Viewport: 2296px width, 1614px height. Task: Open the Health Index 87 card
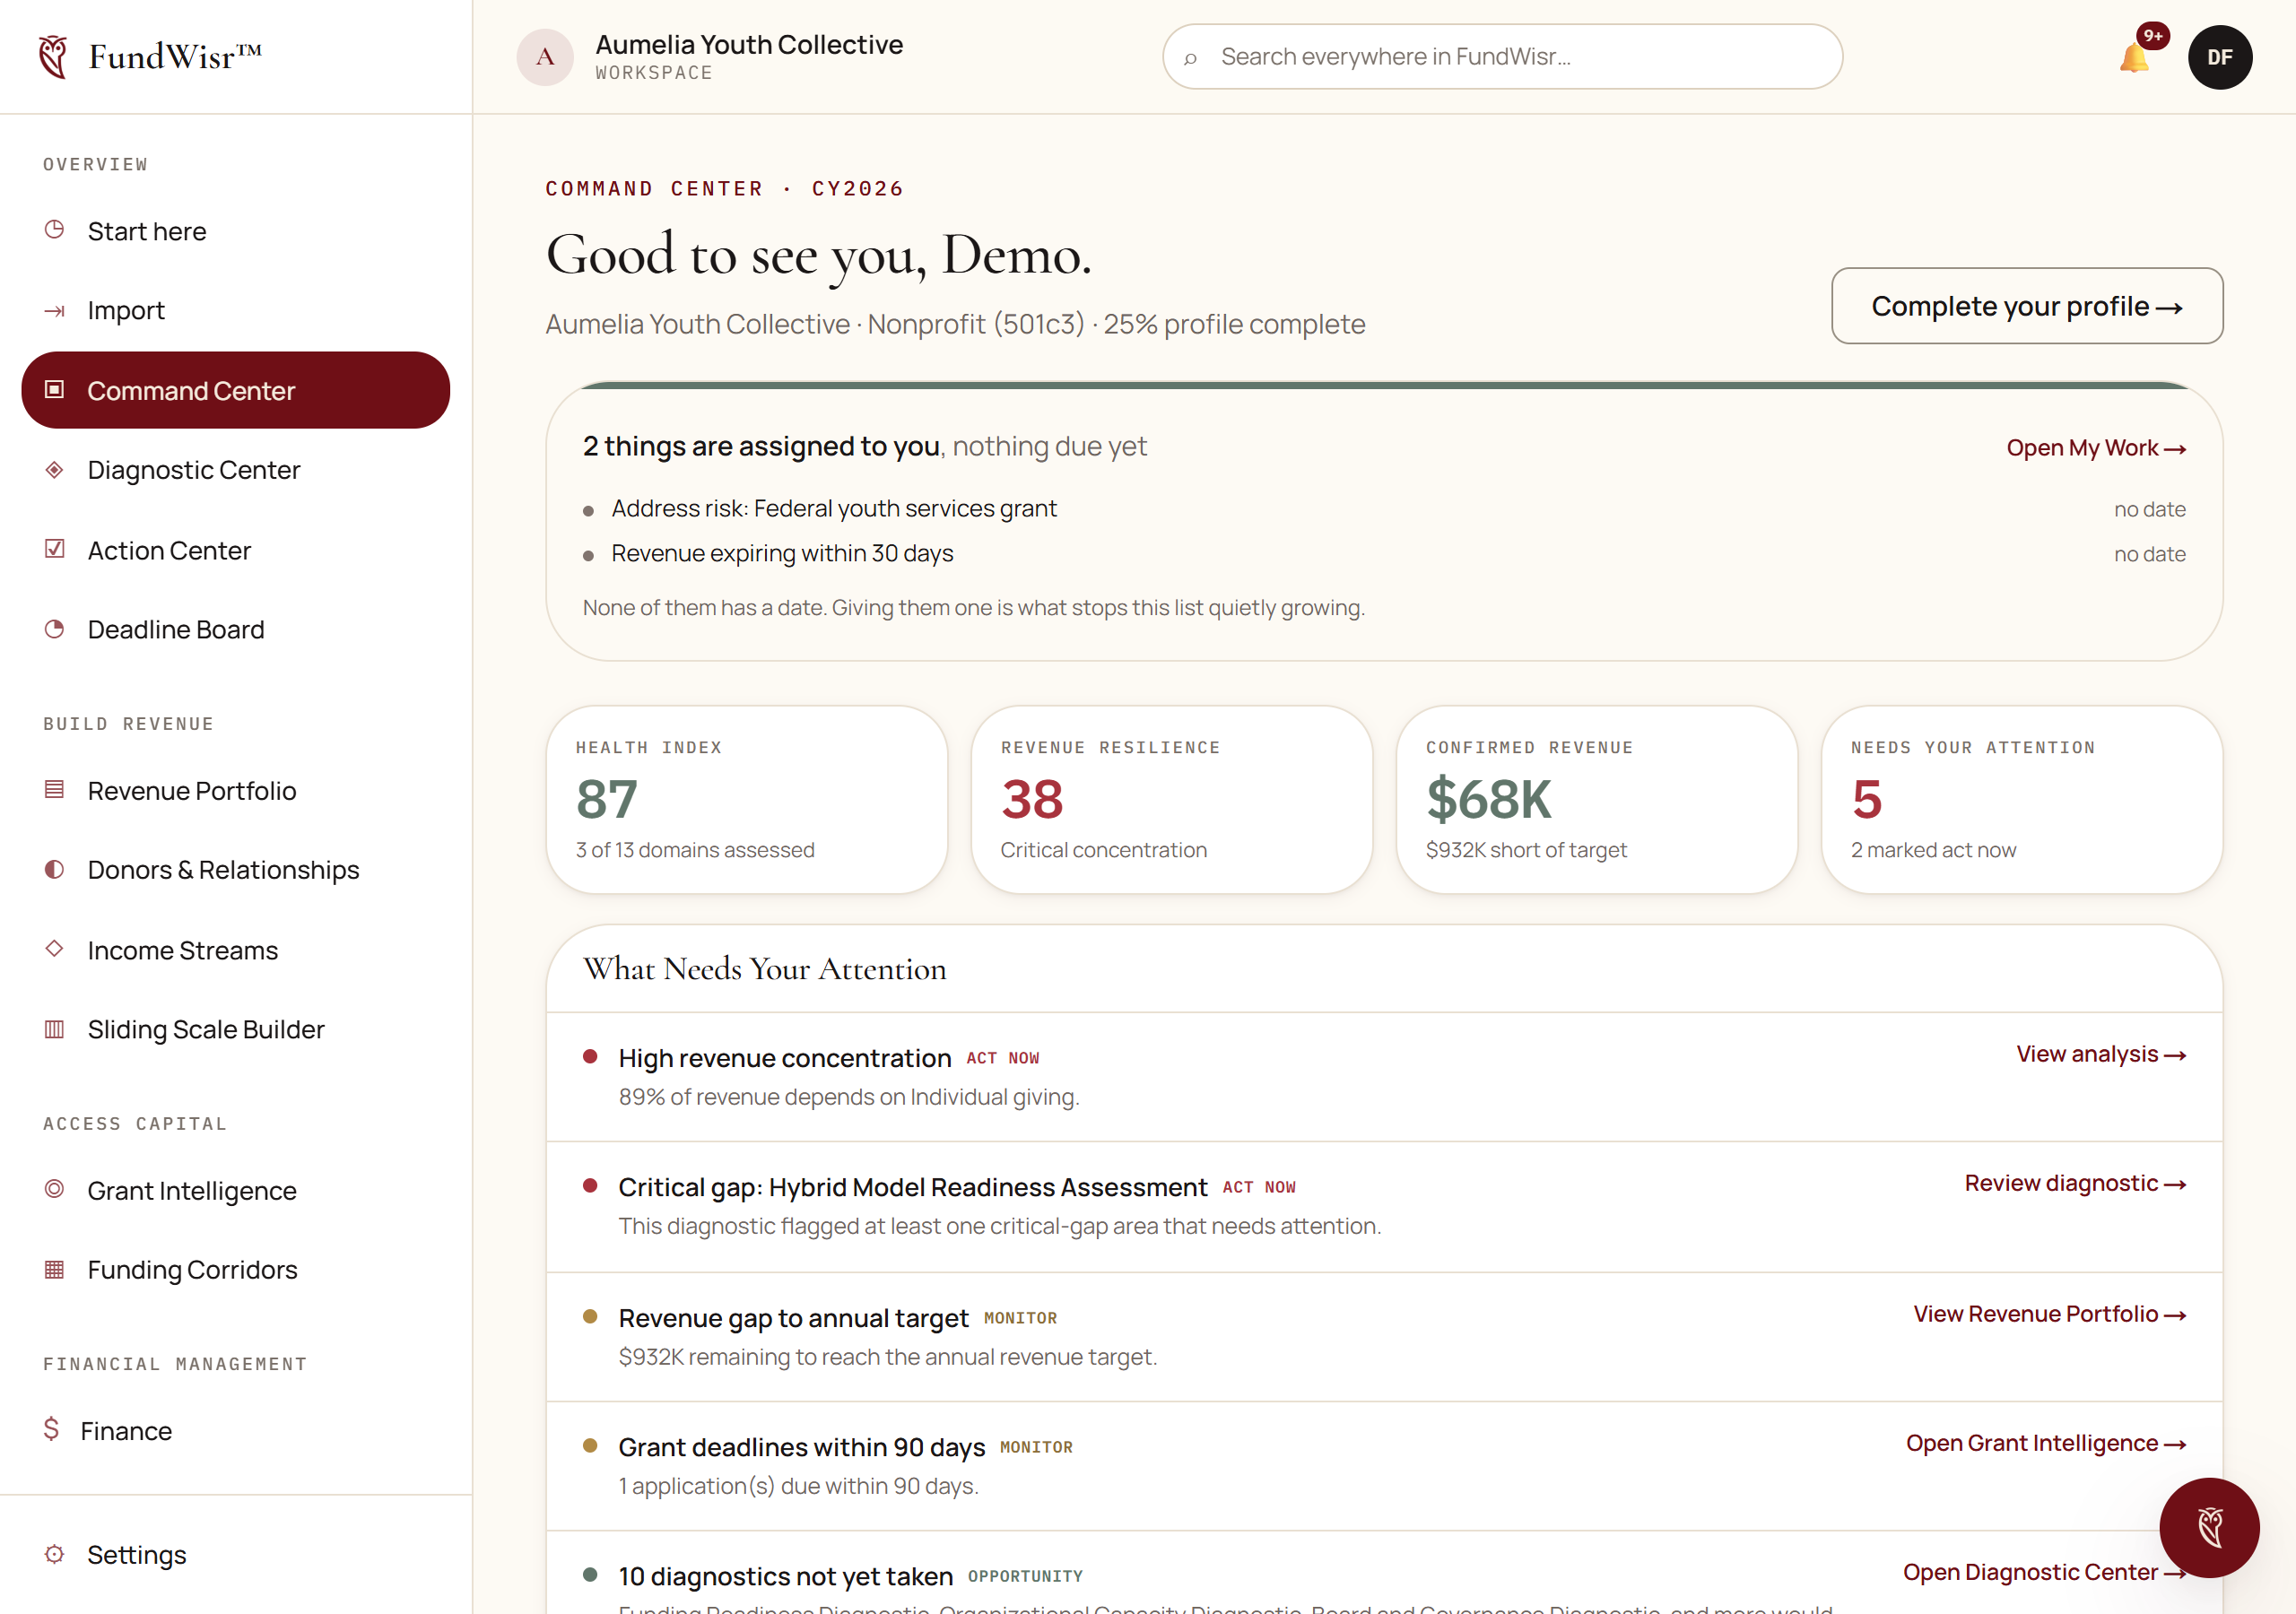(x=747, y=800)
